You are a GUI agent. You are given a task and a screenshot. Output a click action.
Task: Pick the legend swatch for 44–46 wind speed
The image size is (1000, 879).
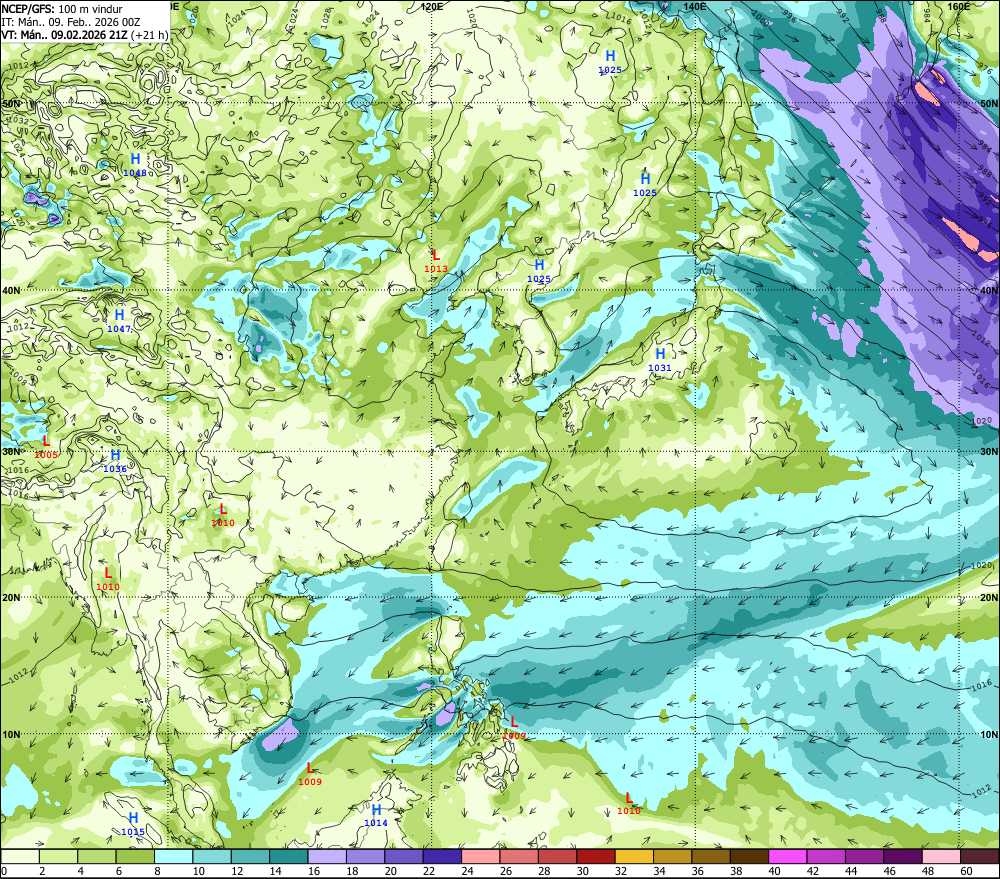point(864,856)
